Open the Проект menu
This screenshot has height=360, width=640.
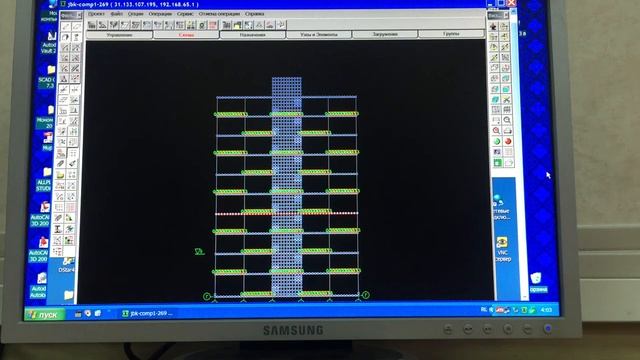coord(96,14)
